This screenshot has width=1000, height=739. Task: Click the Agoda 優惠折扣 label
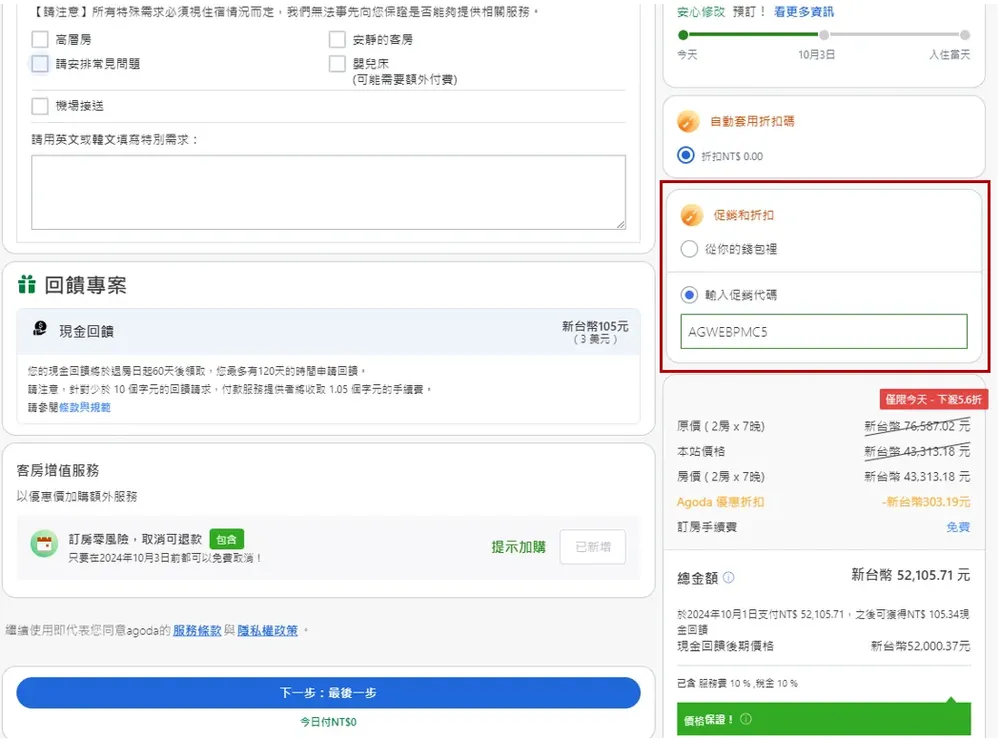(720, 502)
